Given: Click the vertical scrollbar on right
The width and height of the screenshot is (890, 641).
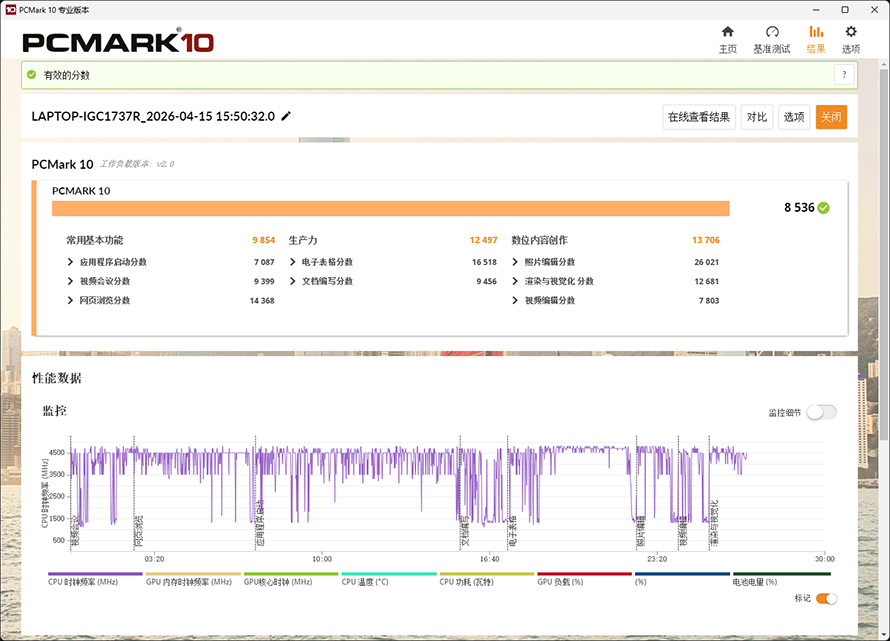Looking at the screenshot, I should 884,250.
